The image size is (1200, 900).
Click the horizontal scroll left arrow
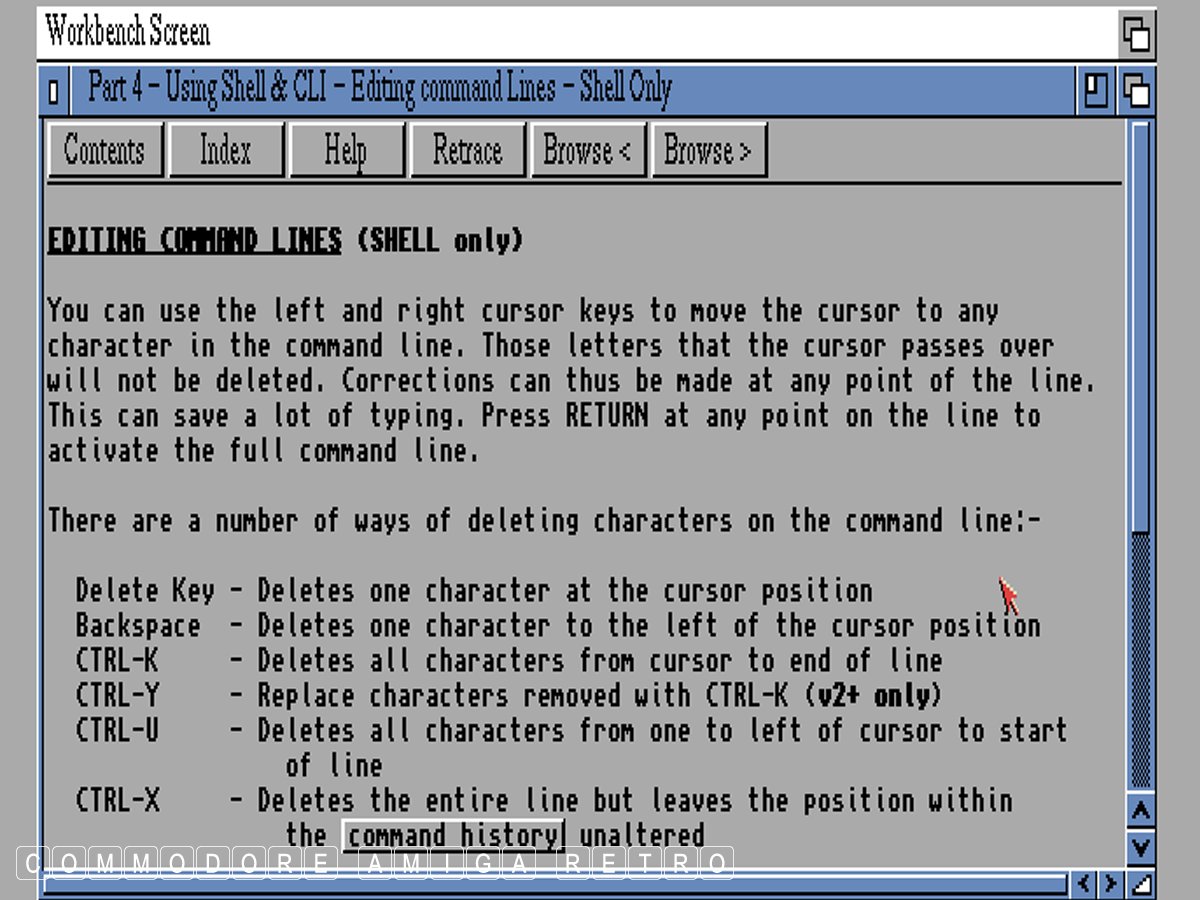(1085, 884)
